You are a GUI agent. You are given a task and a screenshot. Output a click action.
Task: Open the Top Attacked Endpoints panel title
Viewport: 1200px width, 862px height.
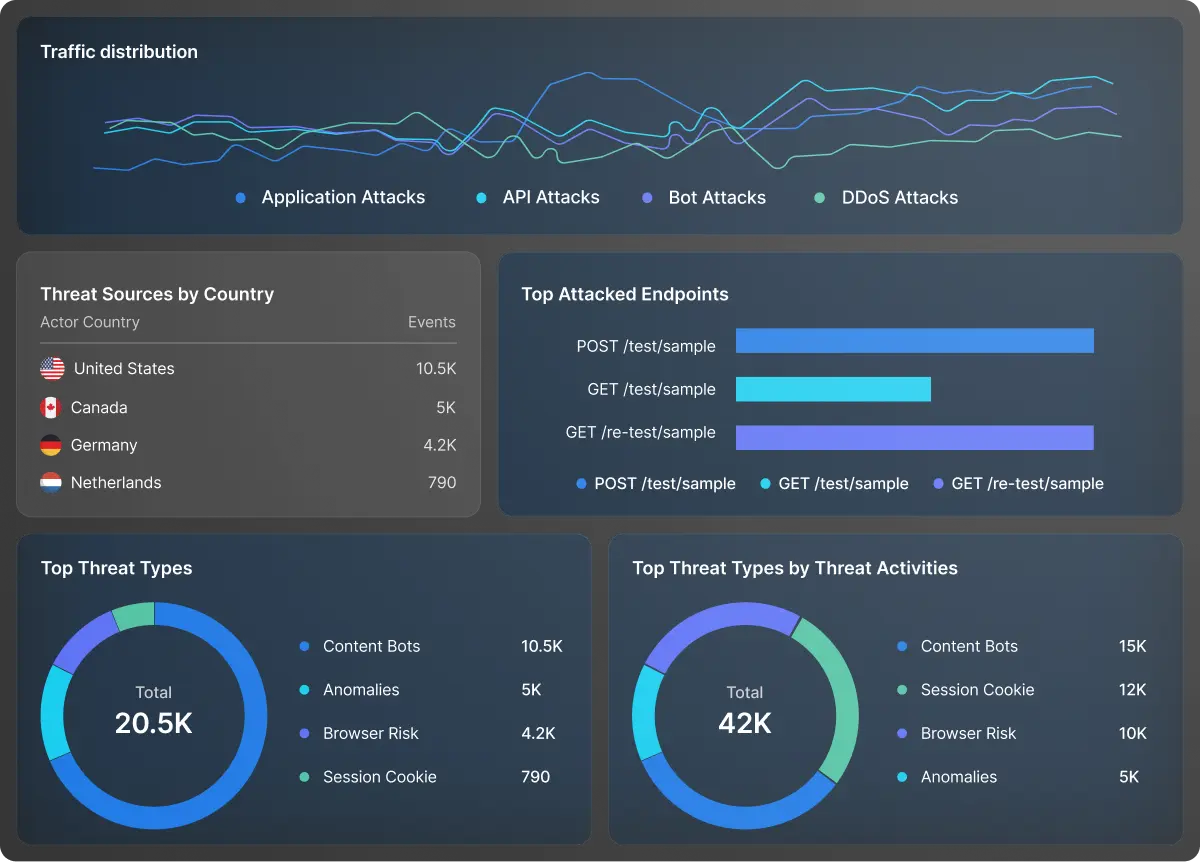625,294
